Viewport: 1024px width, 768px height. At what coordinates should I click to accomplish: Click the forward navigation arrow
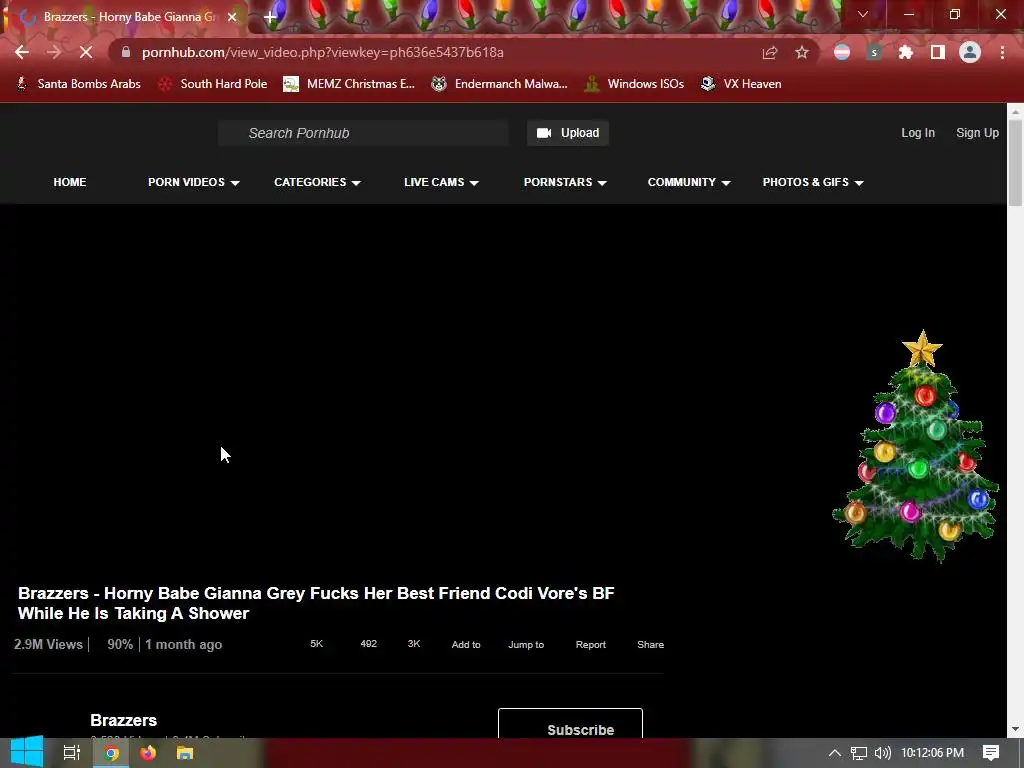point(54,52)
